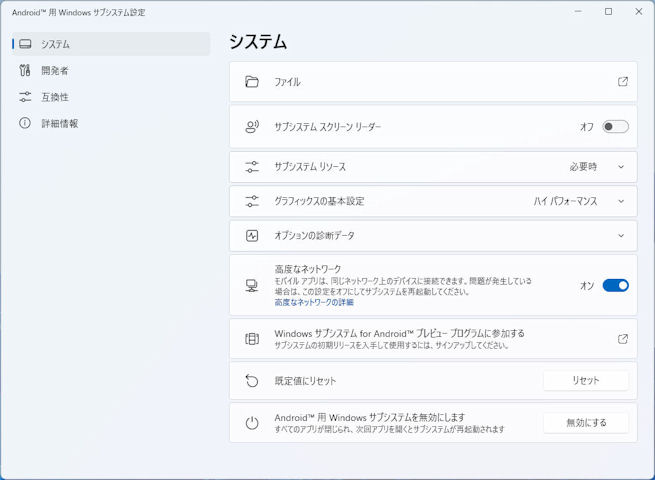
Task: Click the システム page heading
Action: (x=258, y=42)
